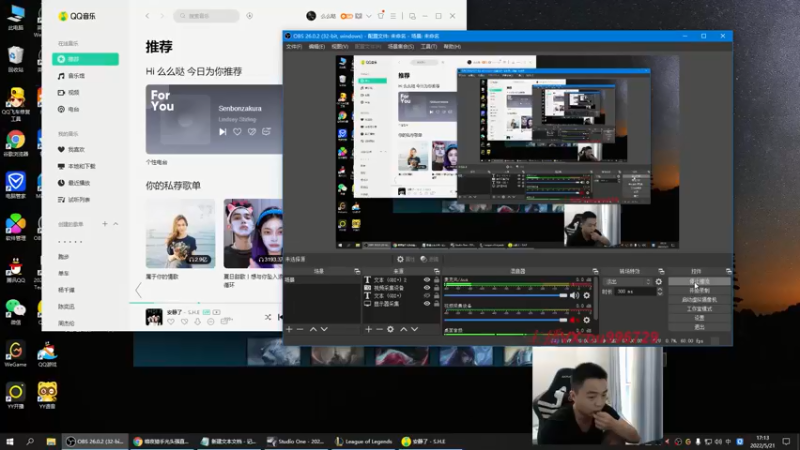Open settings gear for 麦克风/Aux mixer channel

point(587,295)
